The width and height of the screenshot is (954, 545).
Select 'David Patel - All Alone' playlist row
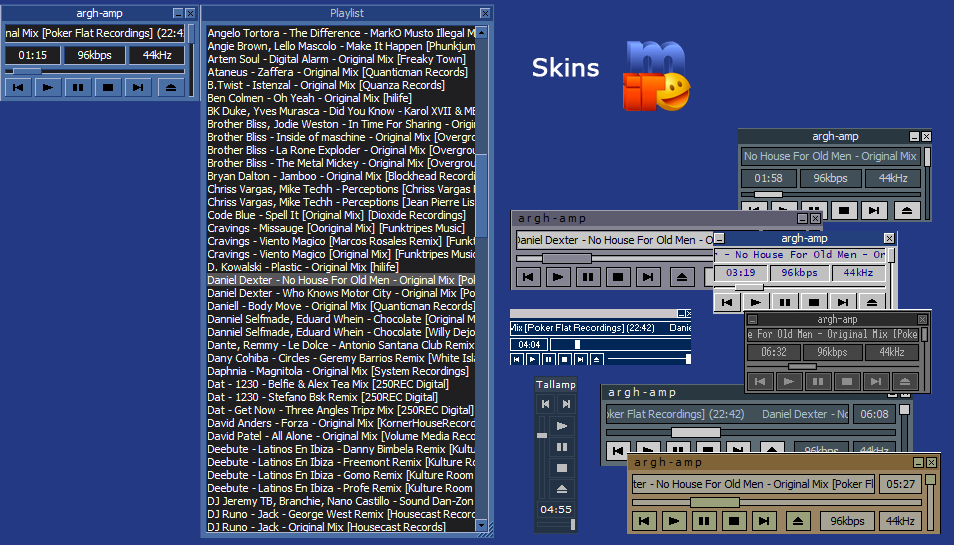coord(341,436)
